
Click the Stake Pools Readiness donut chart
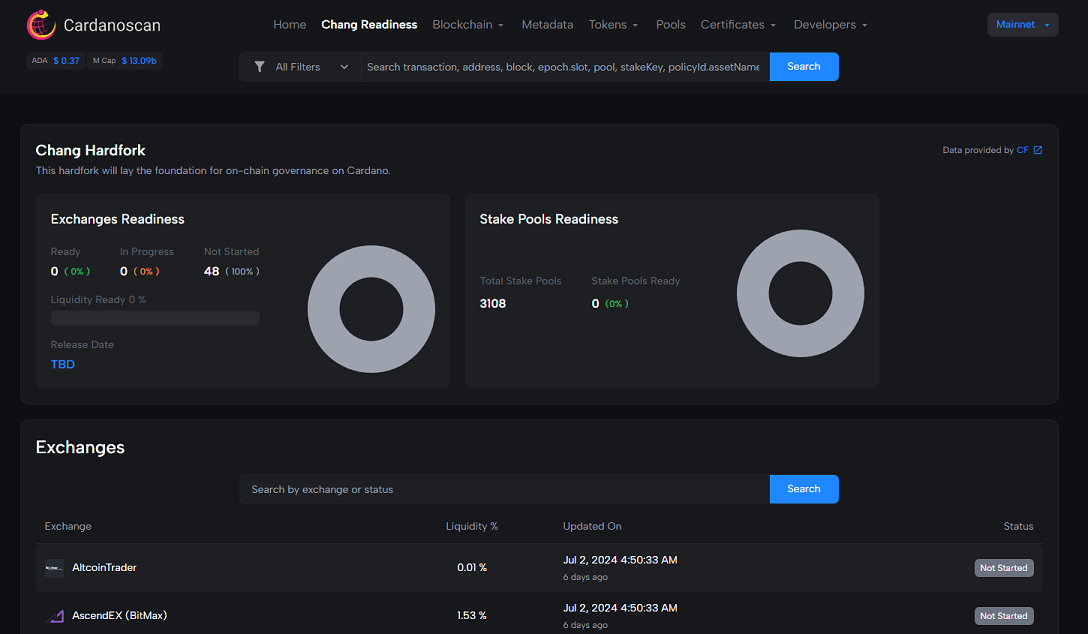(800, 293)
